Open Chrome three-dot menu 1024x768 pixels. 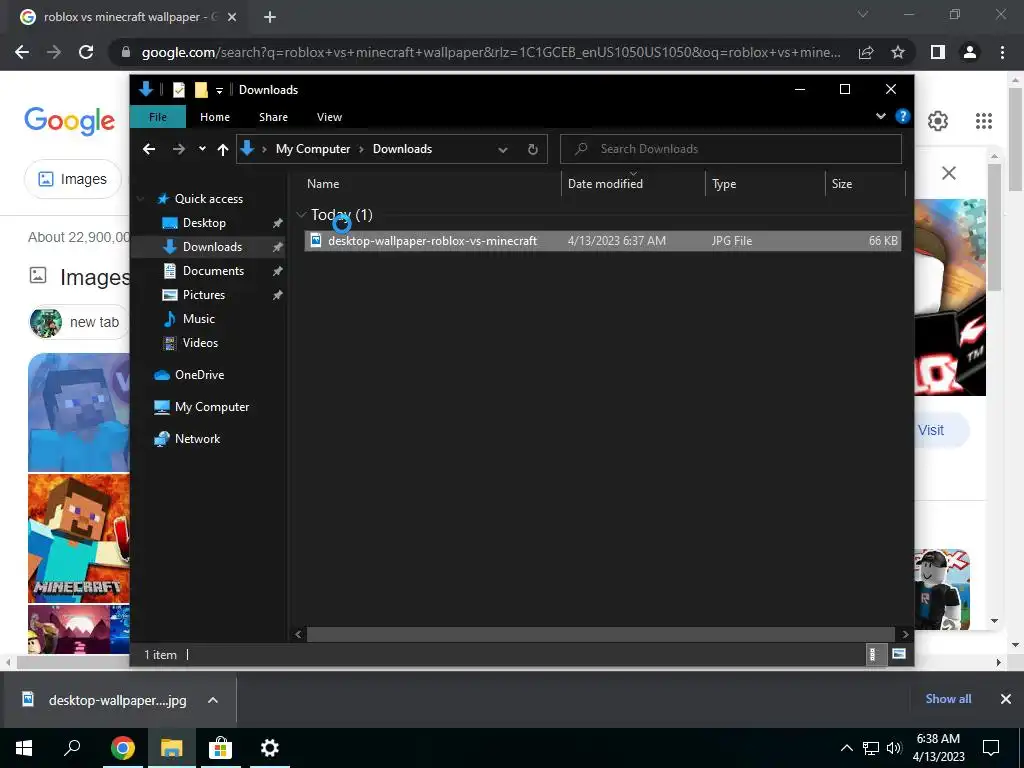[x=1002, y=52]
